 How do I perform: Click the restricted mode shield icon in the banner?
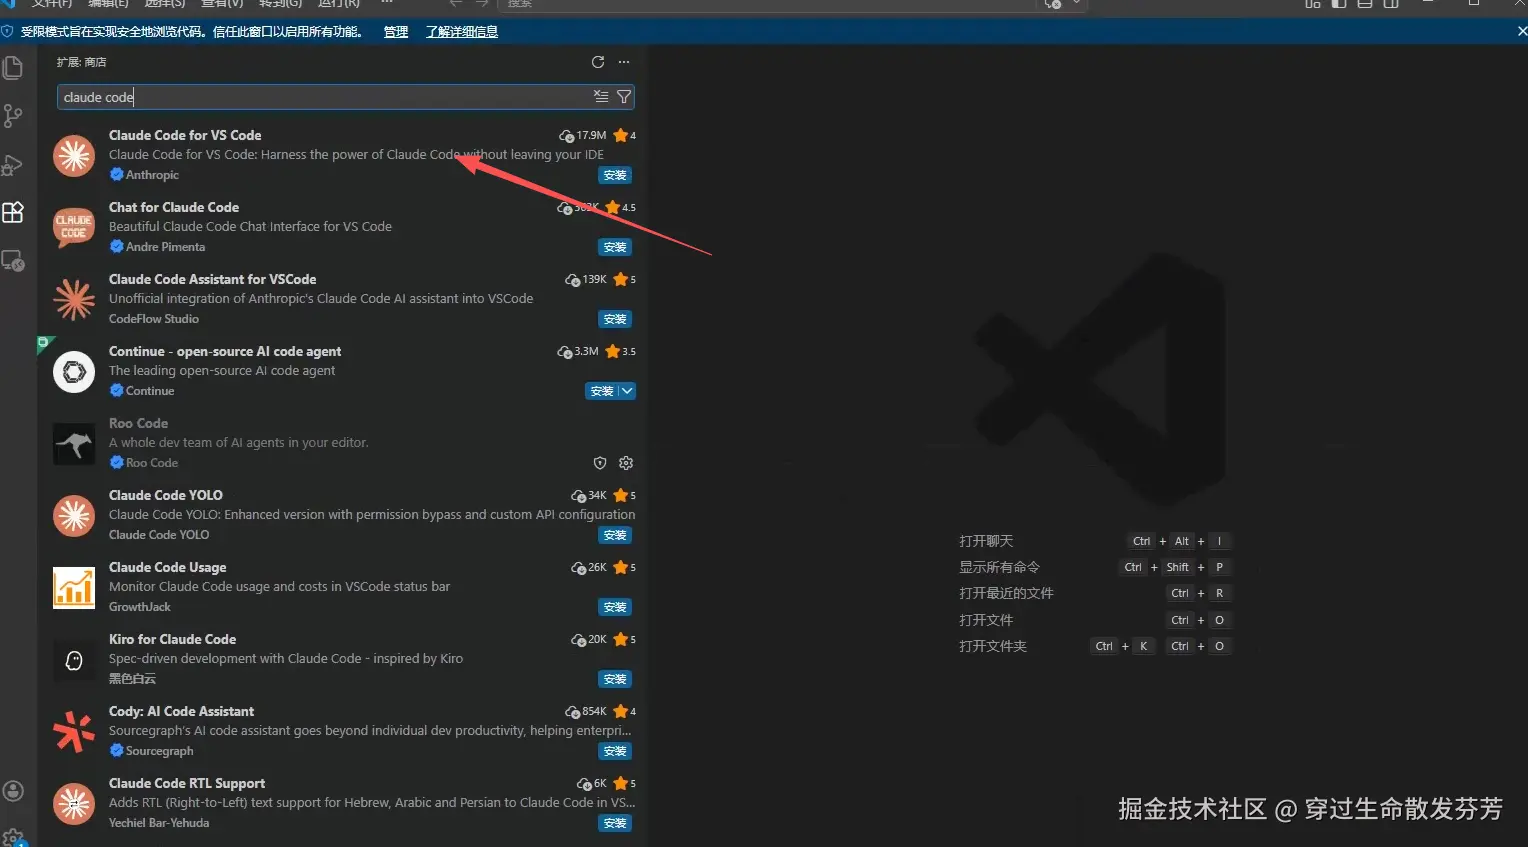(x=7, y=32)
